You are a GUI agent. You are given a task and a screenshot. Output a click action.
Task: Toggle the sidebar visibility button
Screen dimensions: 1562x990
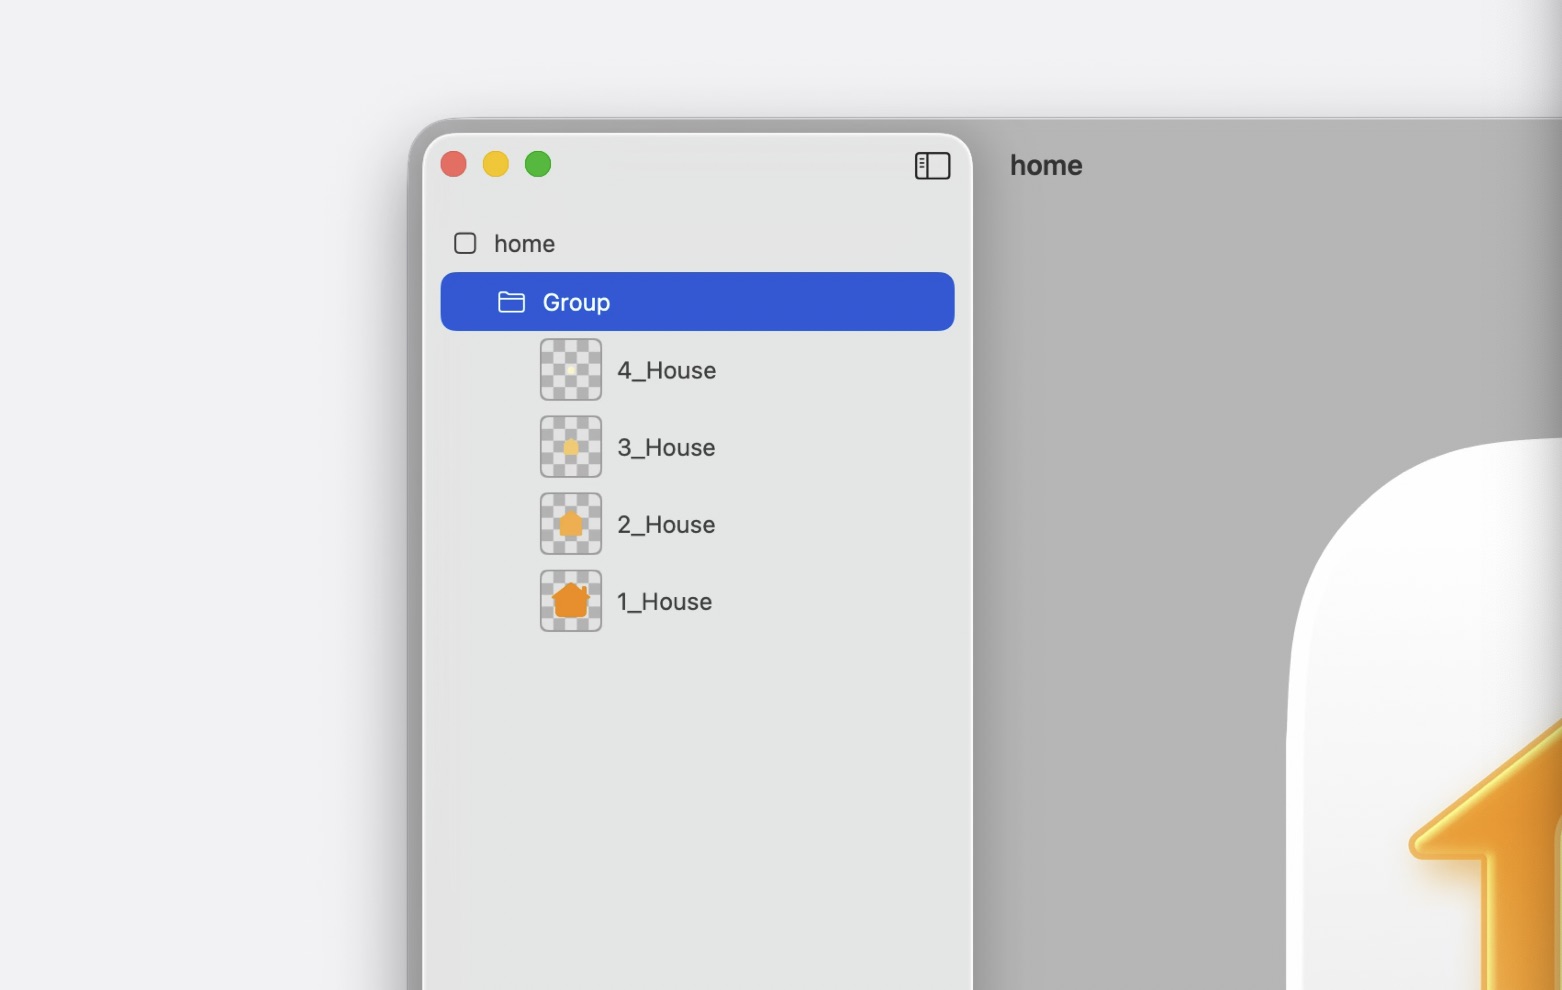click(x=932, y=166)
